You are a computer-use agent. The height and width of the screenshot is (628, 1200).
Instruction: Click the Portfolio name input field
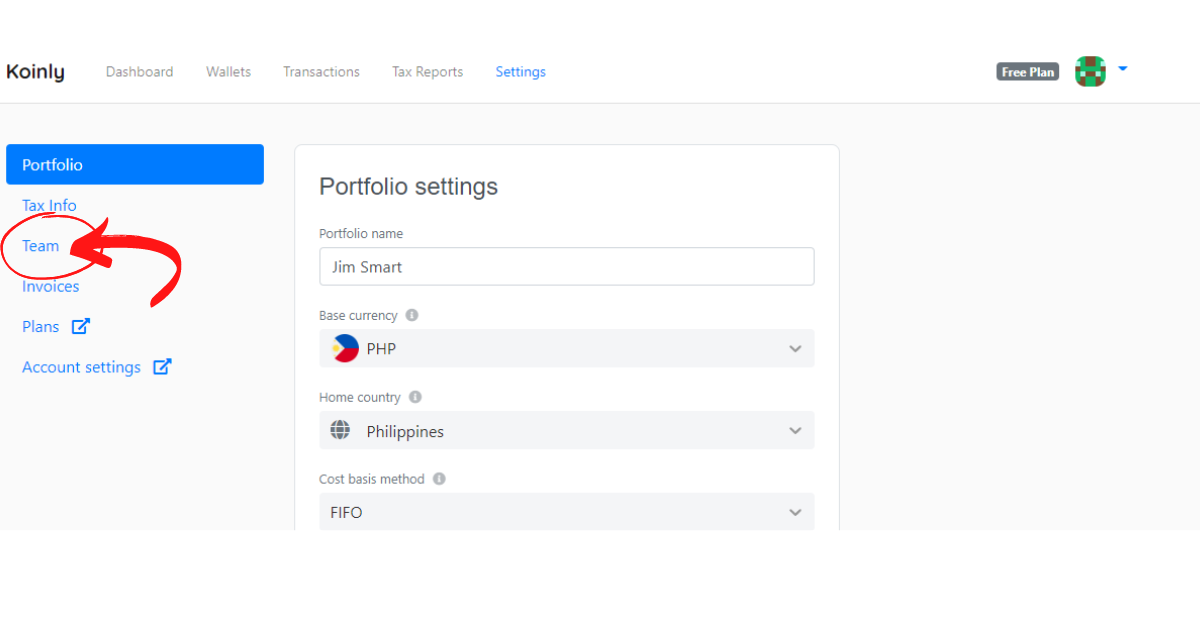566,267
